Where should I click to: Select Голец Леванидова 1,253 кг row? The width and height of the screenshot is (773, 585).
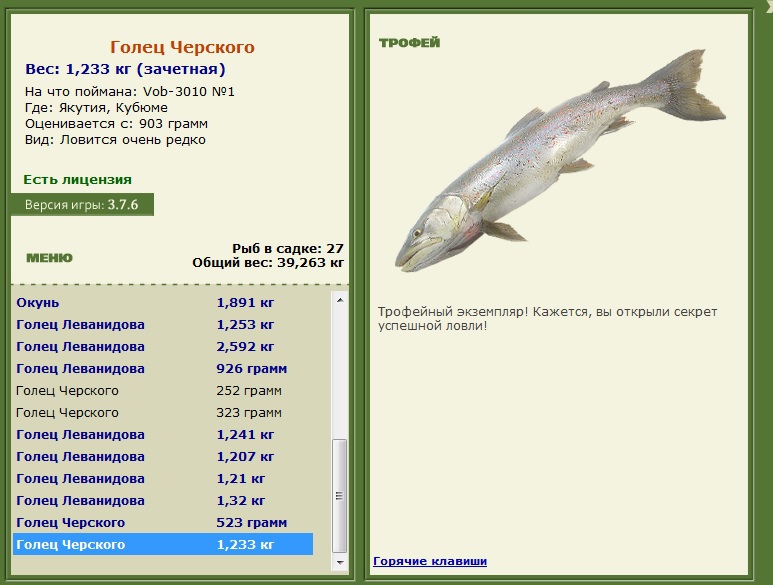point(163,325)
